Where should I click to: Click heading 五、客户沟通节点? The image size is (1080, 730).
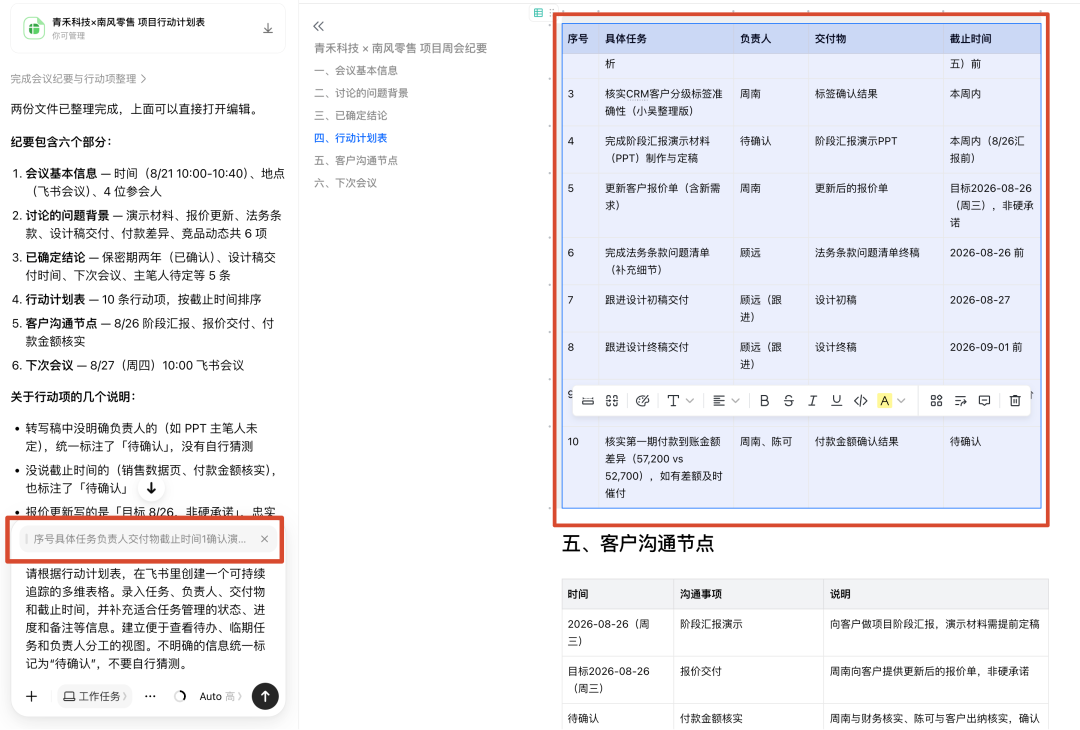coord(638,544)
